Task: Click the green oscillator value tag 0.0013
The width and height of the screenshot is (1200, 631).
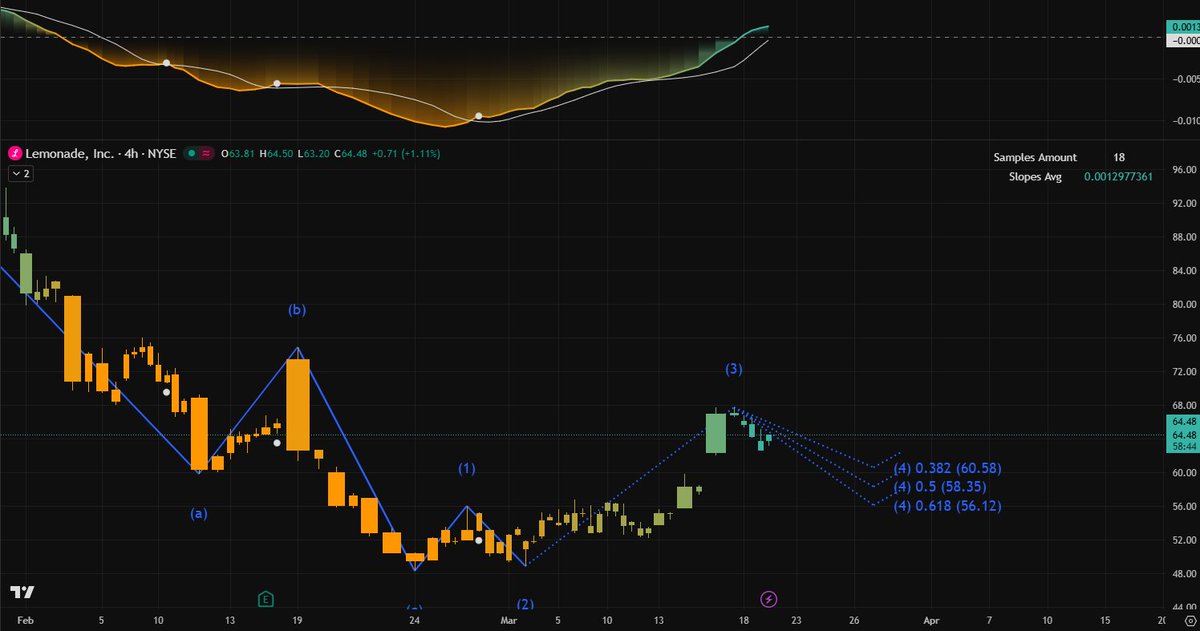Action: click(x=1183, y=27)
